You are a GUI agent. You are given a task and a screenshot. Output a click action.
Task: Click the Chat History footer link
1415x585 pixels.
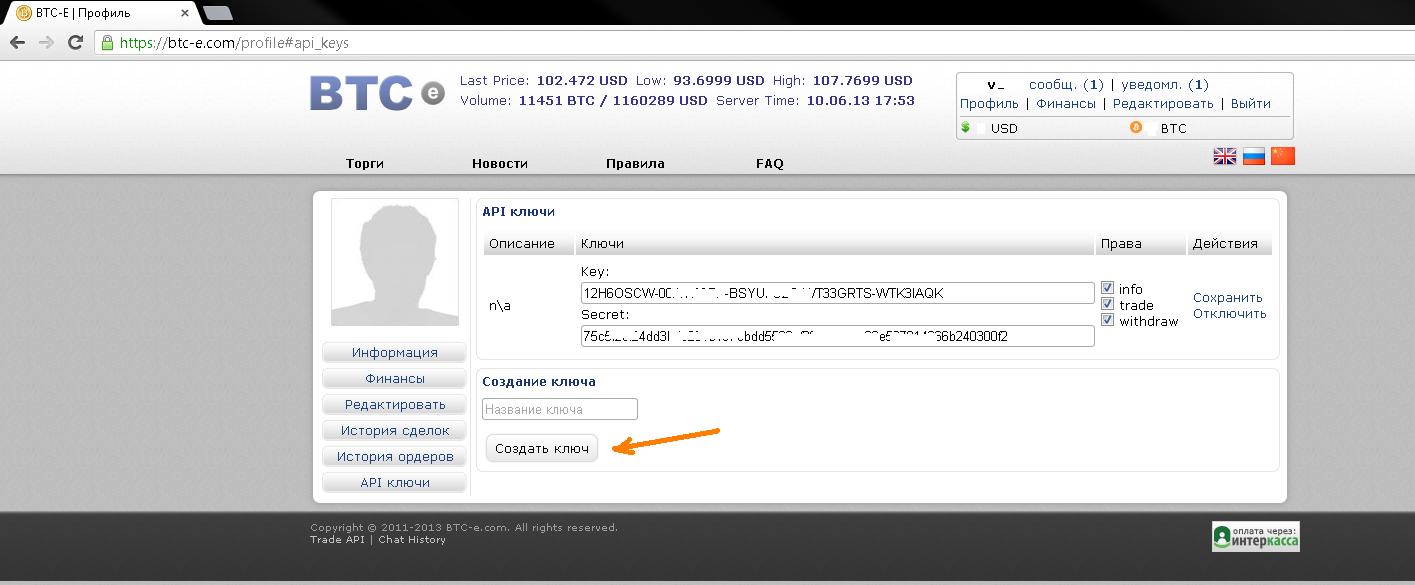click(412, 540)
